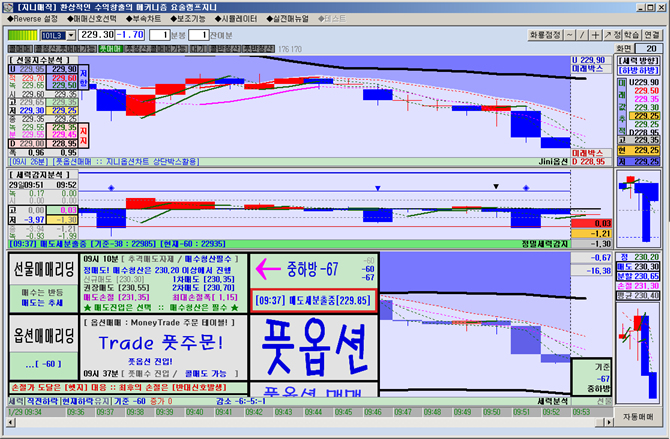
Task: Click the 정 230.20 value
Action: [638, 257]
